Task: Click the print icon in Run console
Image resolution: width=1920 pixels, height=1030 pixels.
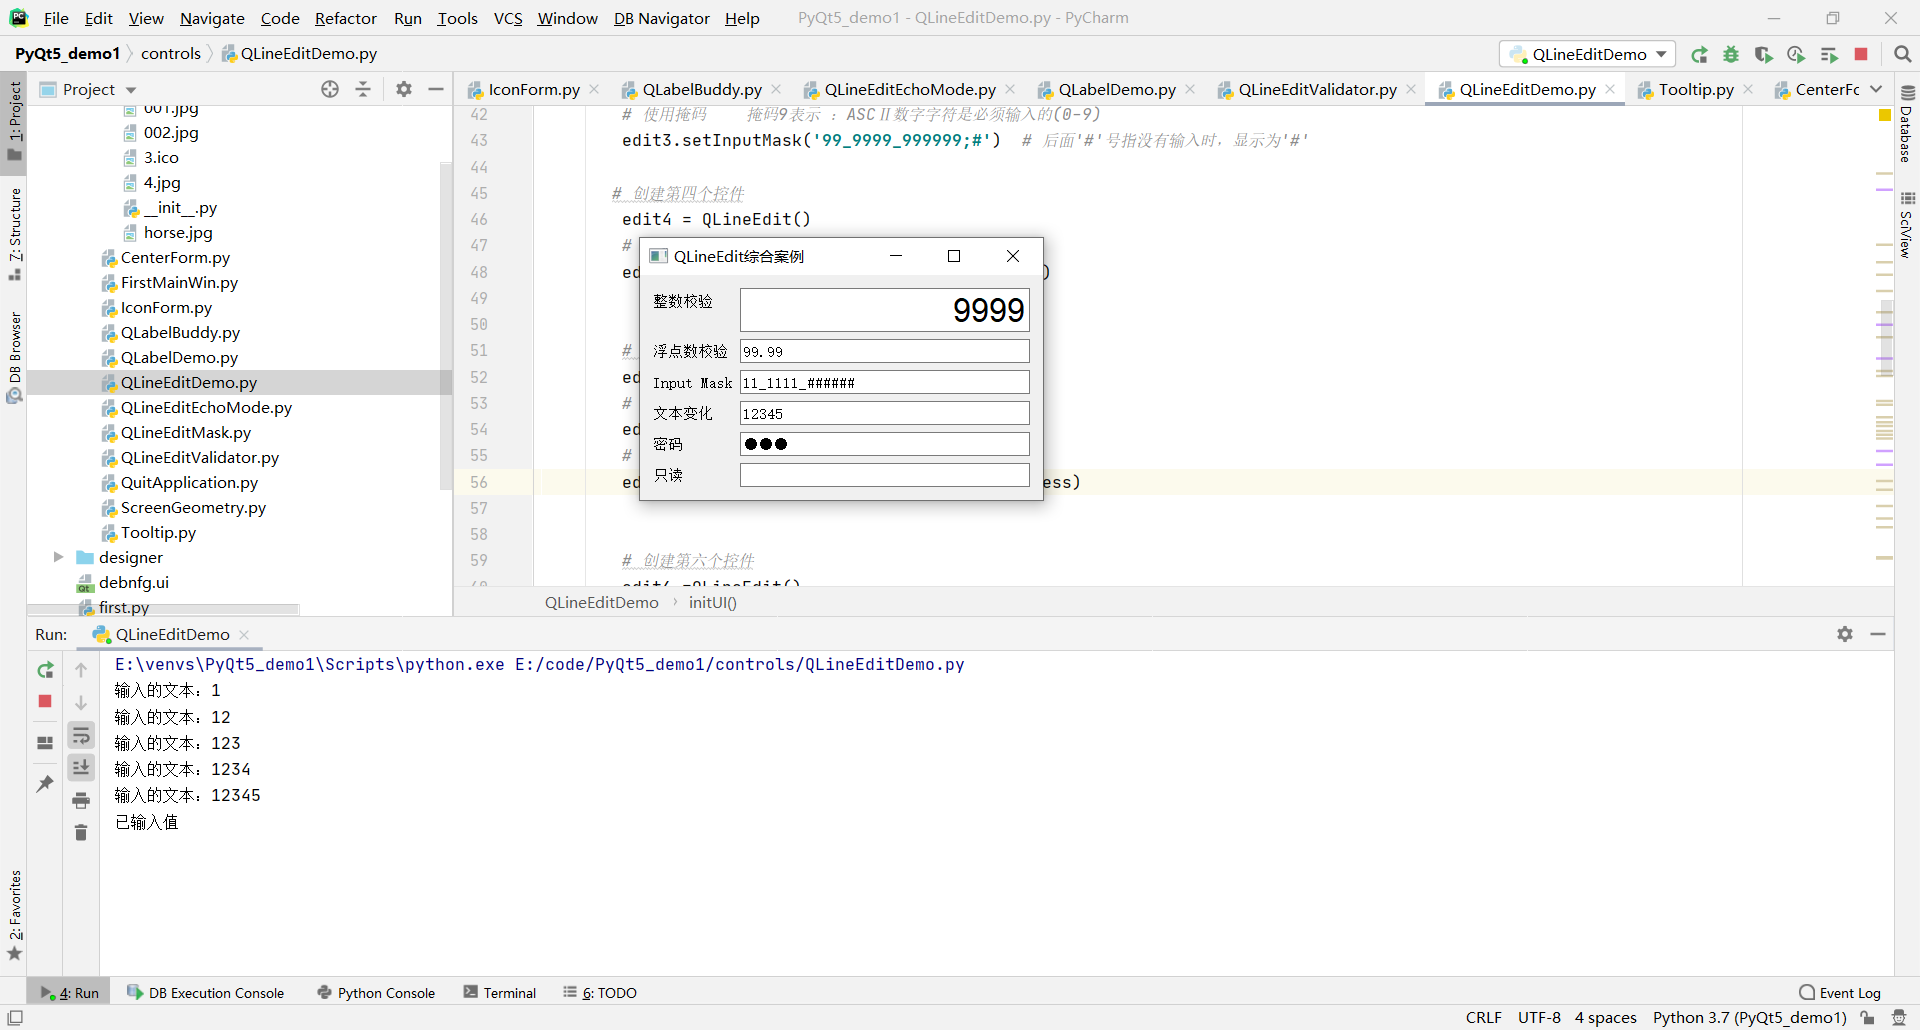Action: point(81,800)
